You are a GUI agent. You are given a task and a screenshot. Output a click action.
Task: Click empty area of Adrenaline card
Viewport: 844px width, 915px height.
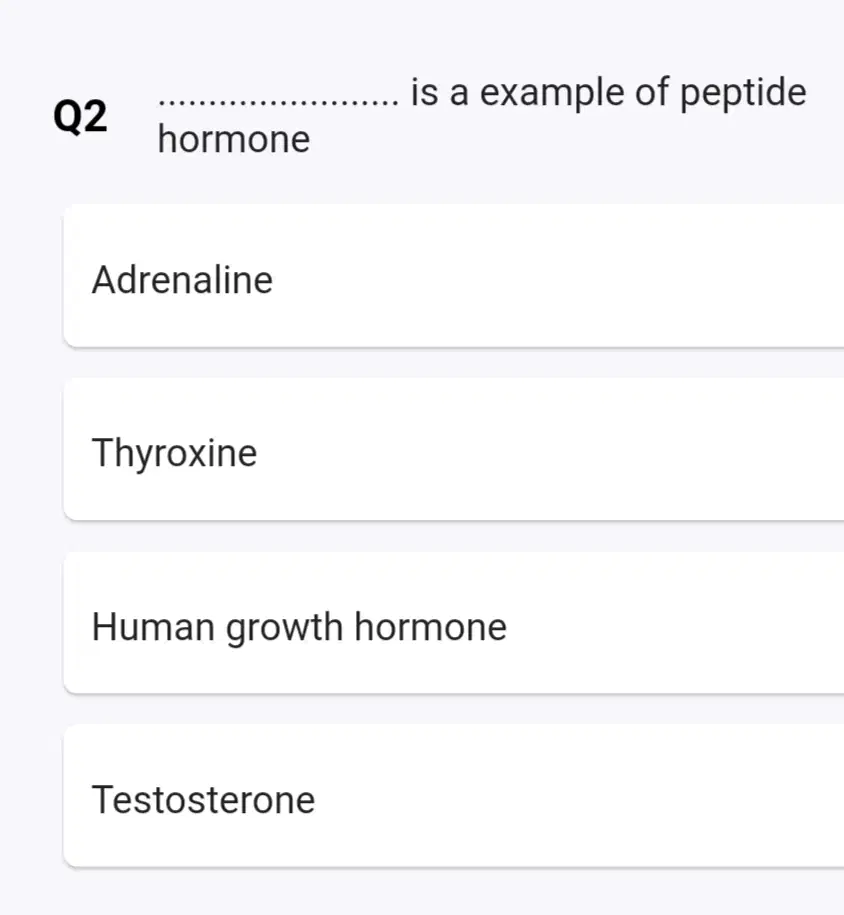(584, 277)
